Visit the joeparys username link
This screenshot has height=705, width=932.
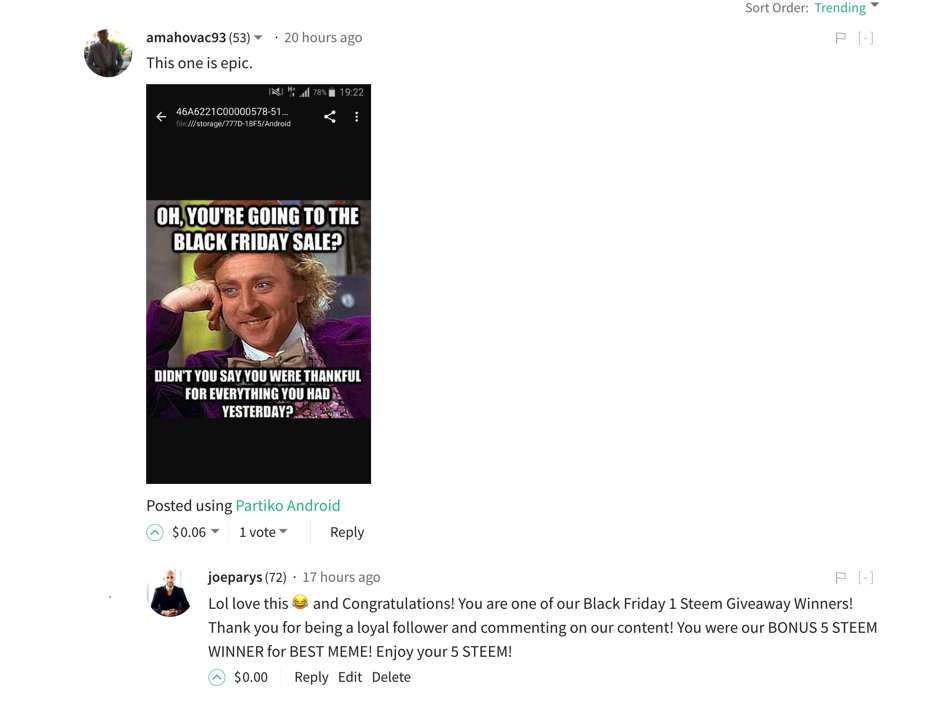(235, 577)
